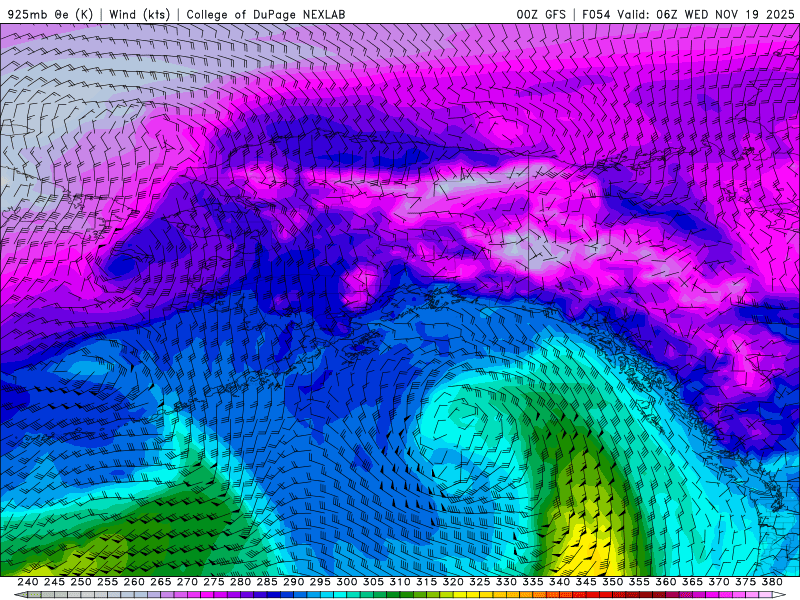The height and width of the screenshot is (600, 800).
Task: Click the 365 value on the color scale
Action: (692, 582)
